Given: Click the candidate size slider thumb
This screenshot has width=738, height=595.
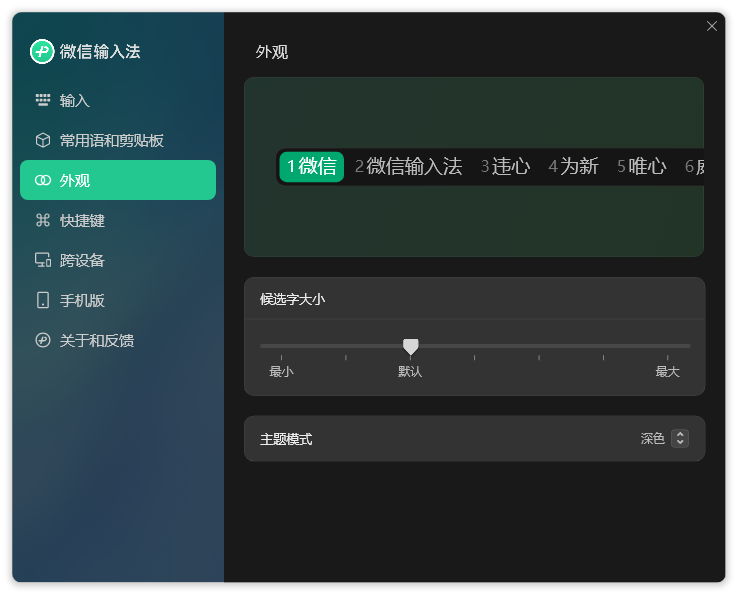Looking at the screenshot, I should coord(410,346).
